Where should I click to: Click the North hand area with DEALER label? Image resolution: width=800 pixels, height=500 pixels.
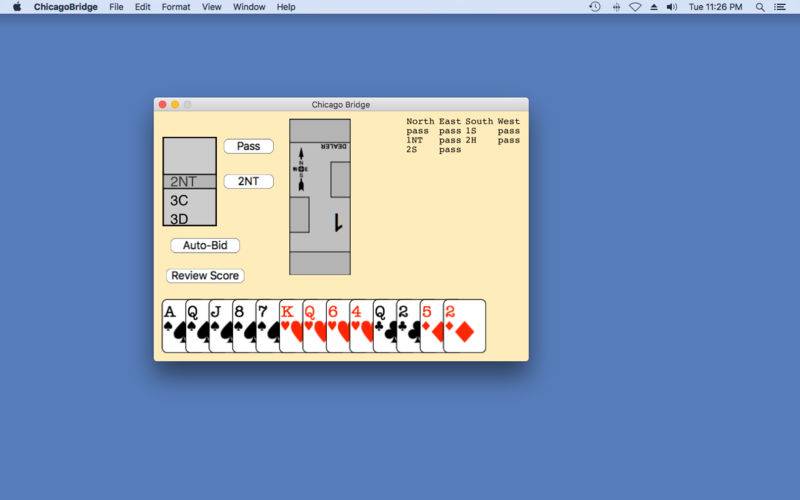coord(320,131)
